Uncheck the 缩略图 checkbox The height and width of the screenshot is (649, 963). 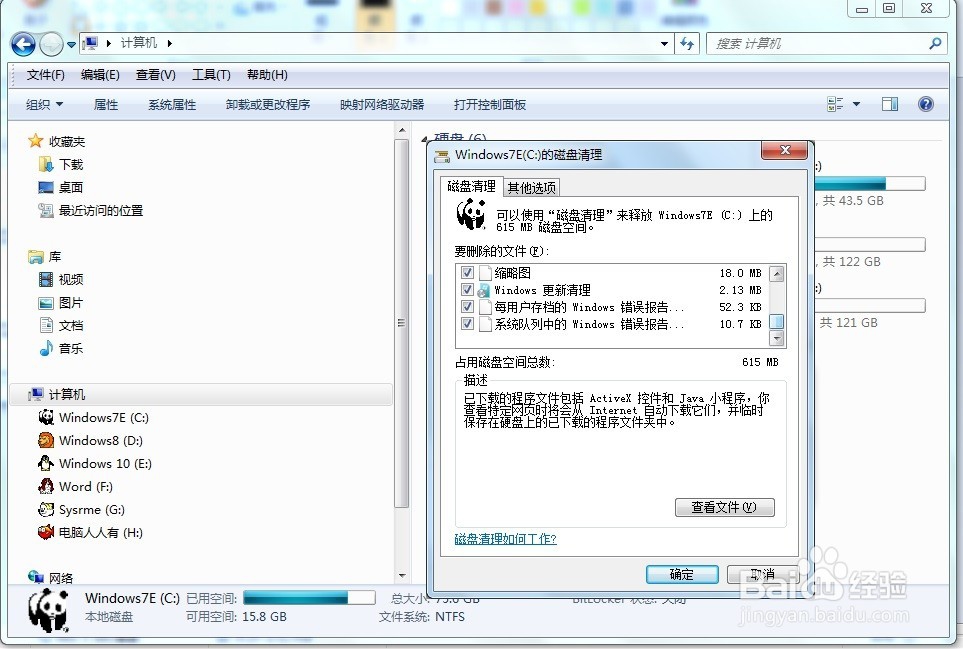(x=467, y=273)
